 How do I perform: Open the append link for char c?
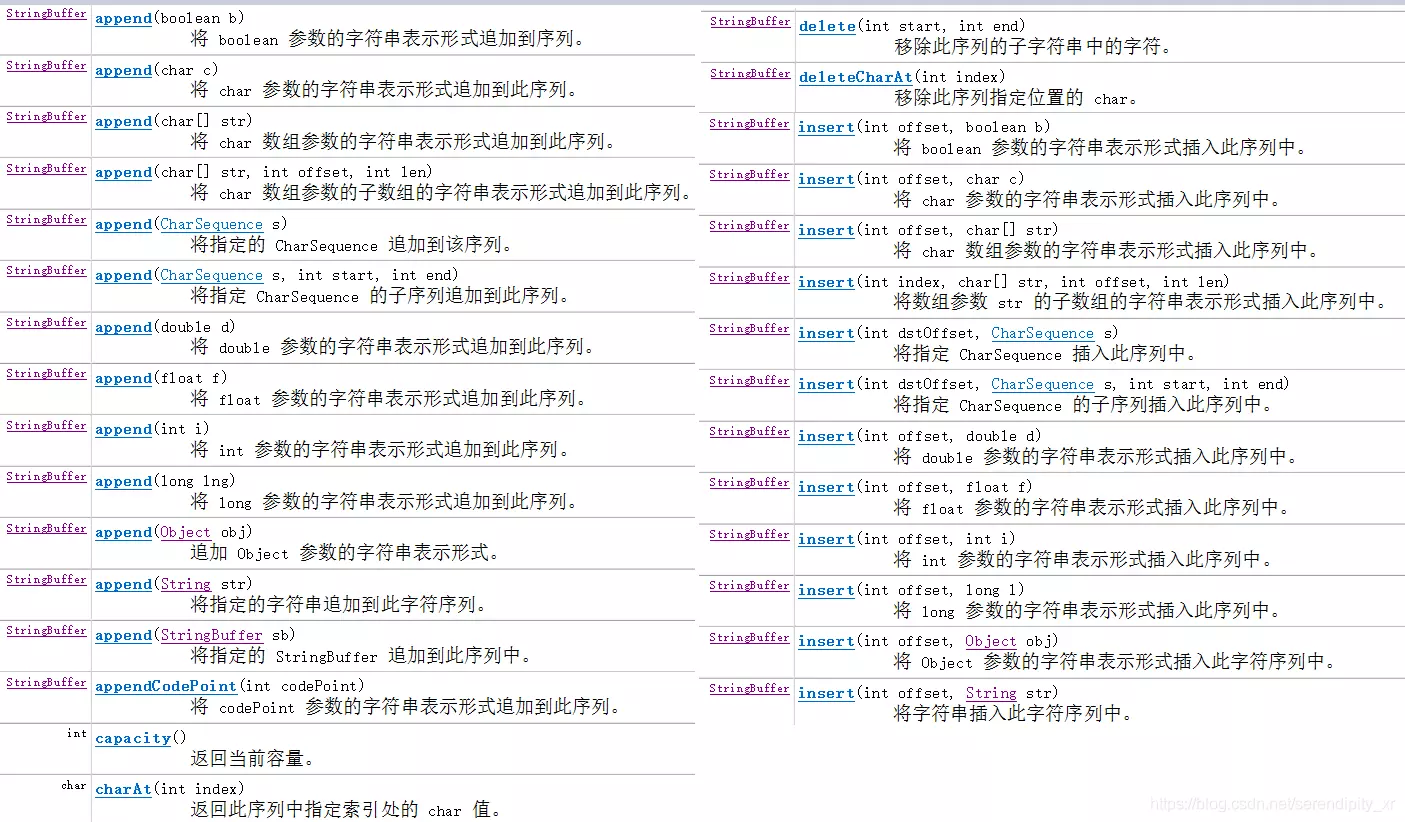pyautogui.click(x=123, y=70)
